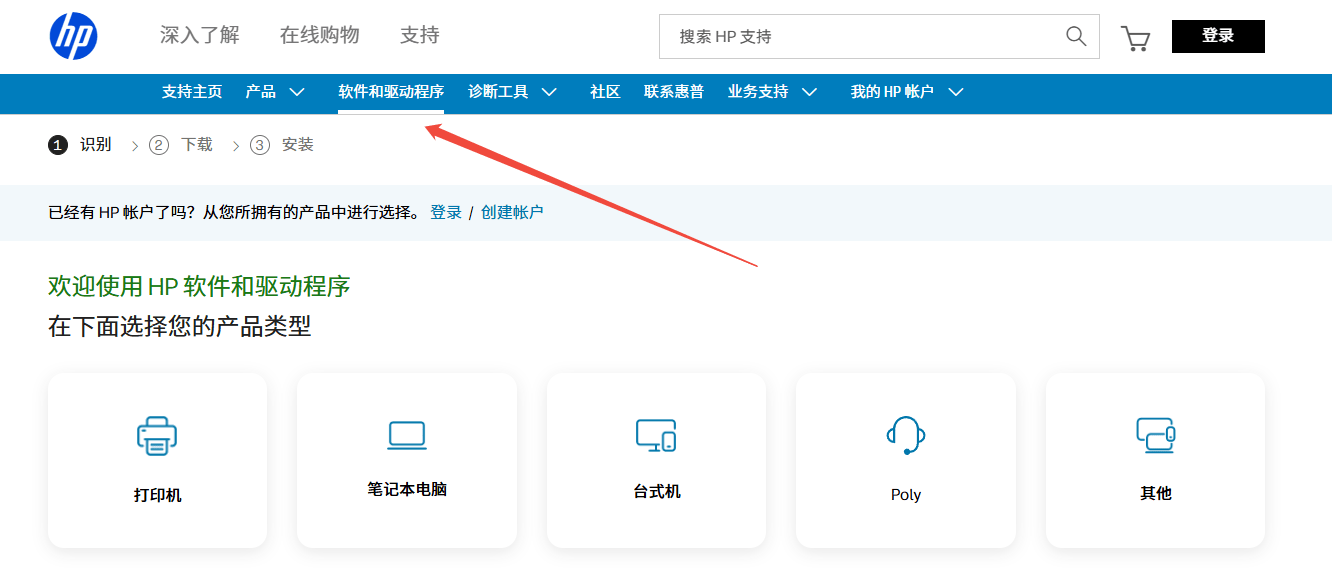Image resolution: width=1332 pixels, height=570 pixels.
Task: Expand the 业务支持 dropdown
Action: [x=810, y=92]
